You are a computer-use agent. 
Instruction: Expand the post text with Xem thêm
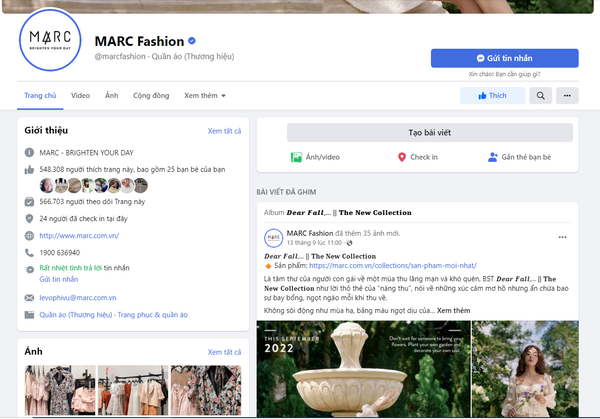[x=453, y=311]
